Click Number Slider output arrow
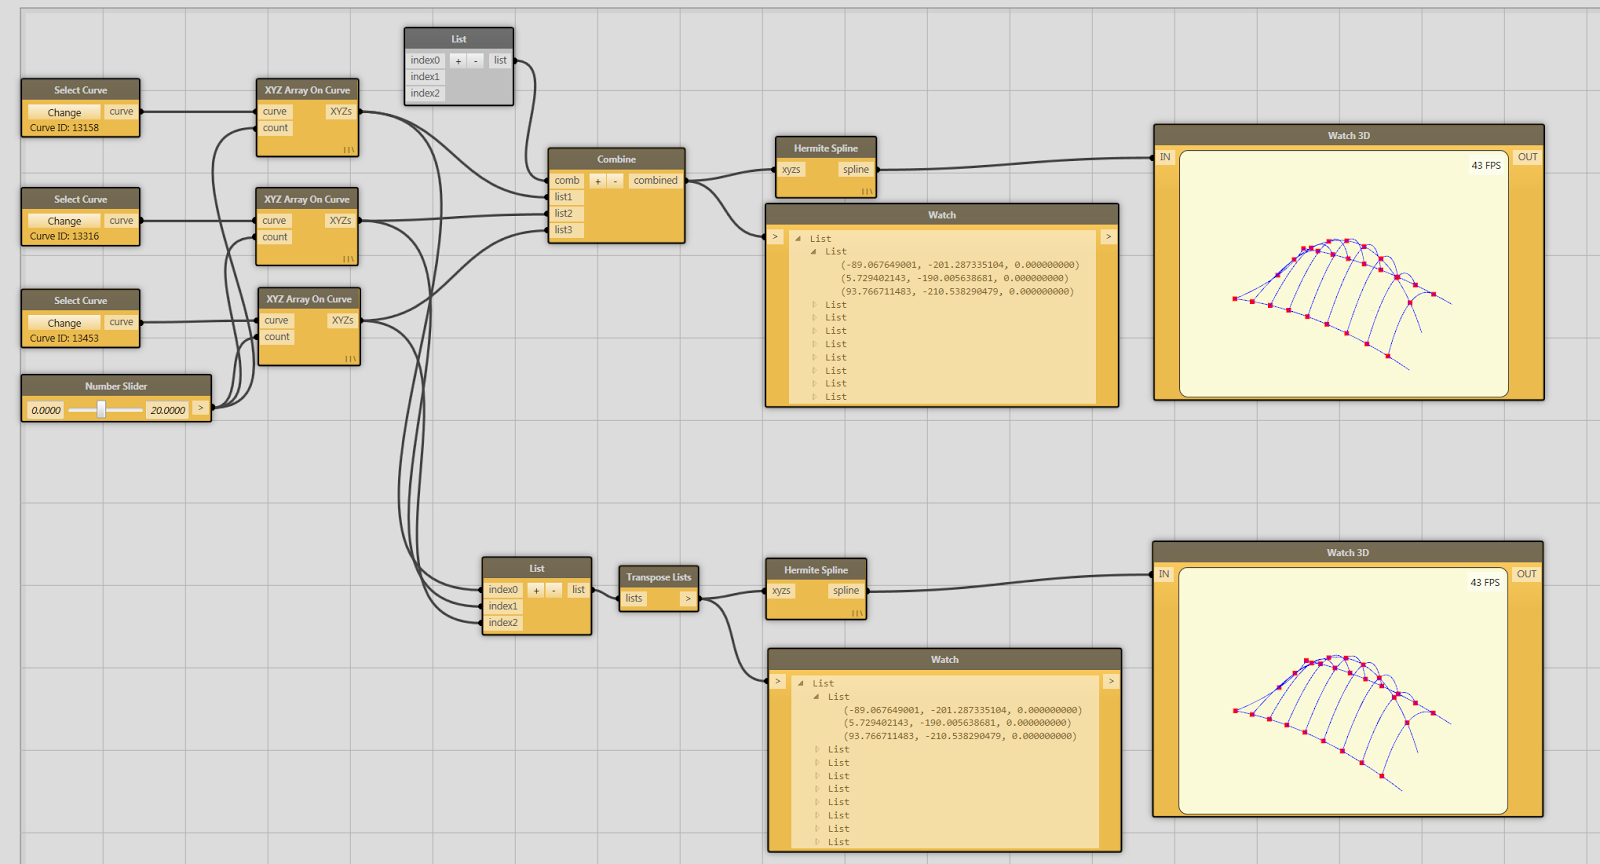Image resolution: width=1600 pixels, height=864 pixels. [x=200, y=408]
